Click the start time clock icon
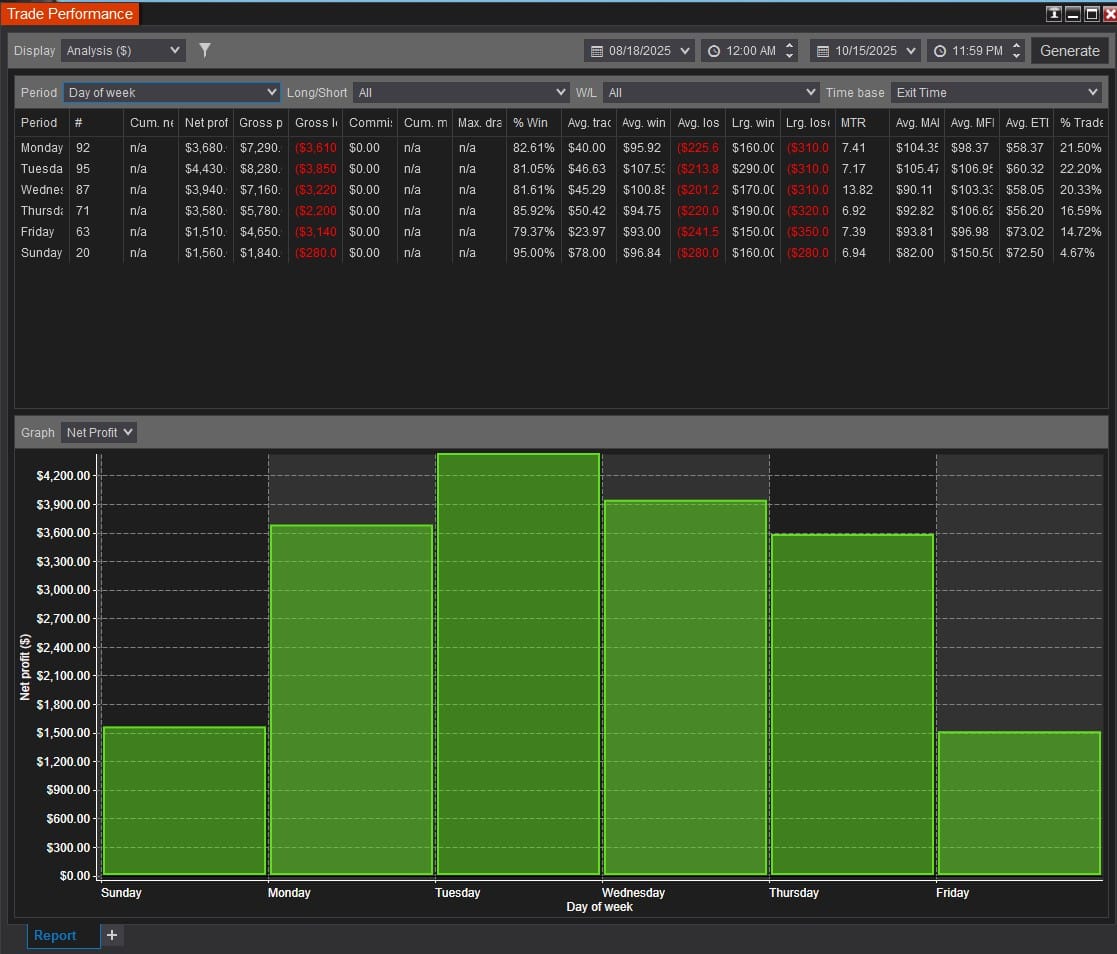Screen dimensions: 1117x954 tap(714, 51)
